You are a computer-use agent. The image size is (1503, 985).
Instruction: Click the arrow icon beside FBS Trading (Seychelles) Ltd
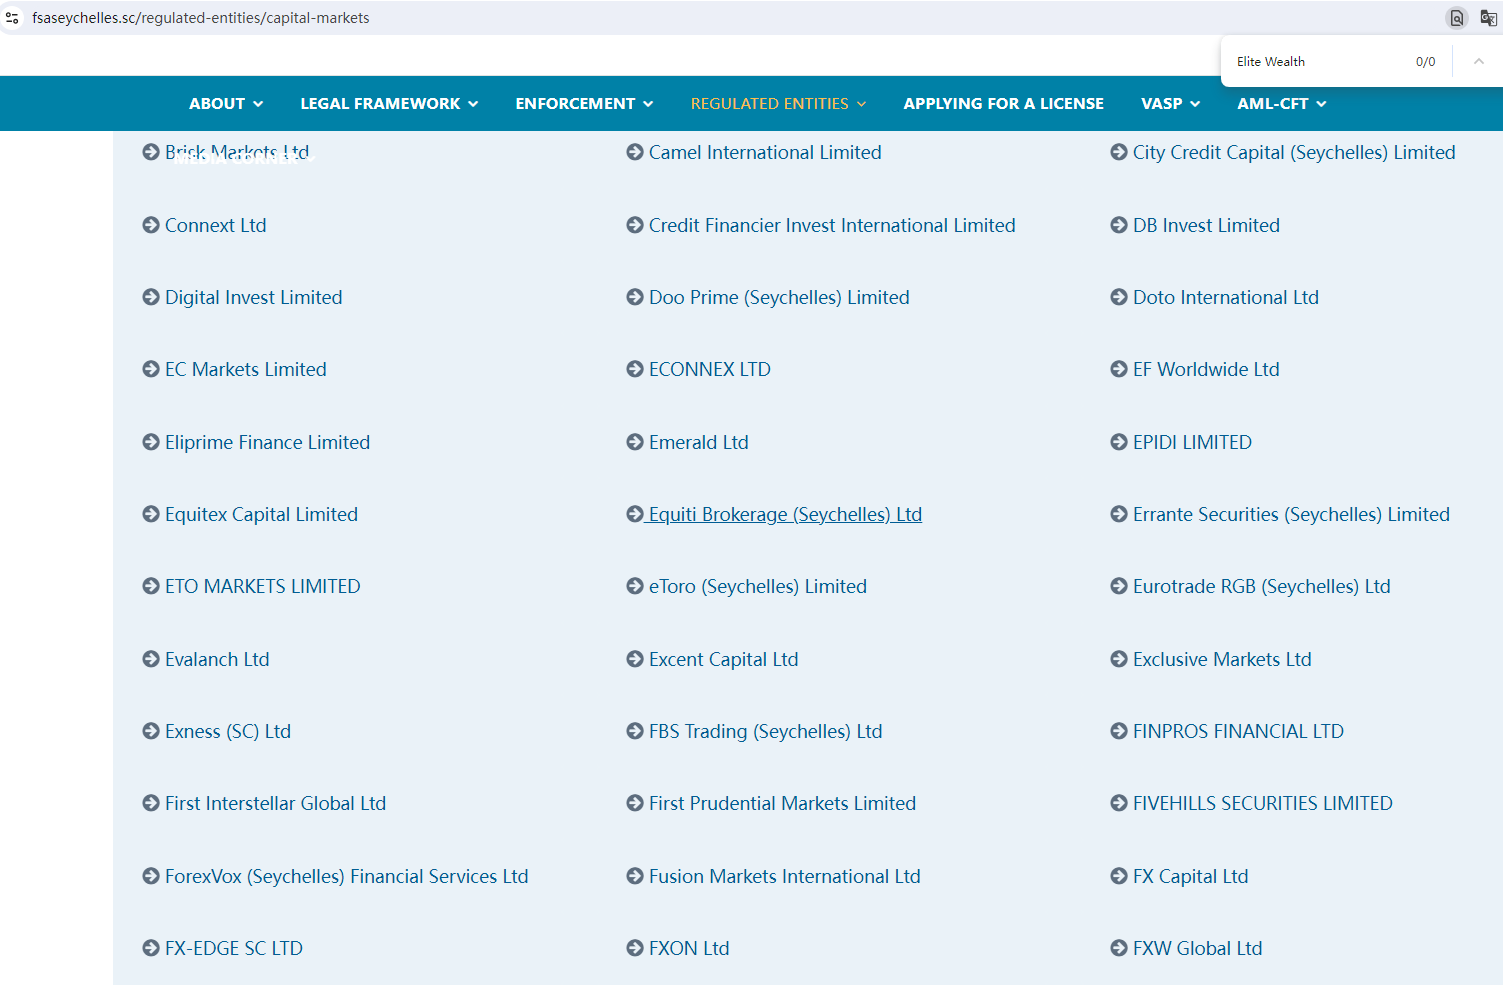tap(635, 731)
